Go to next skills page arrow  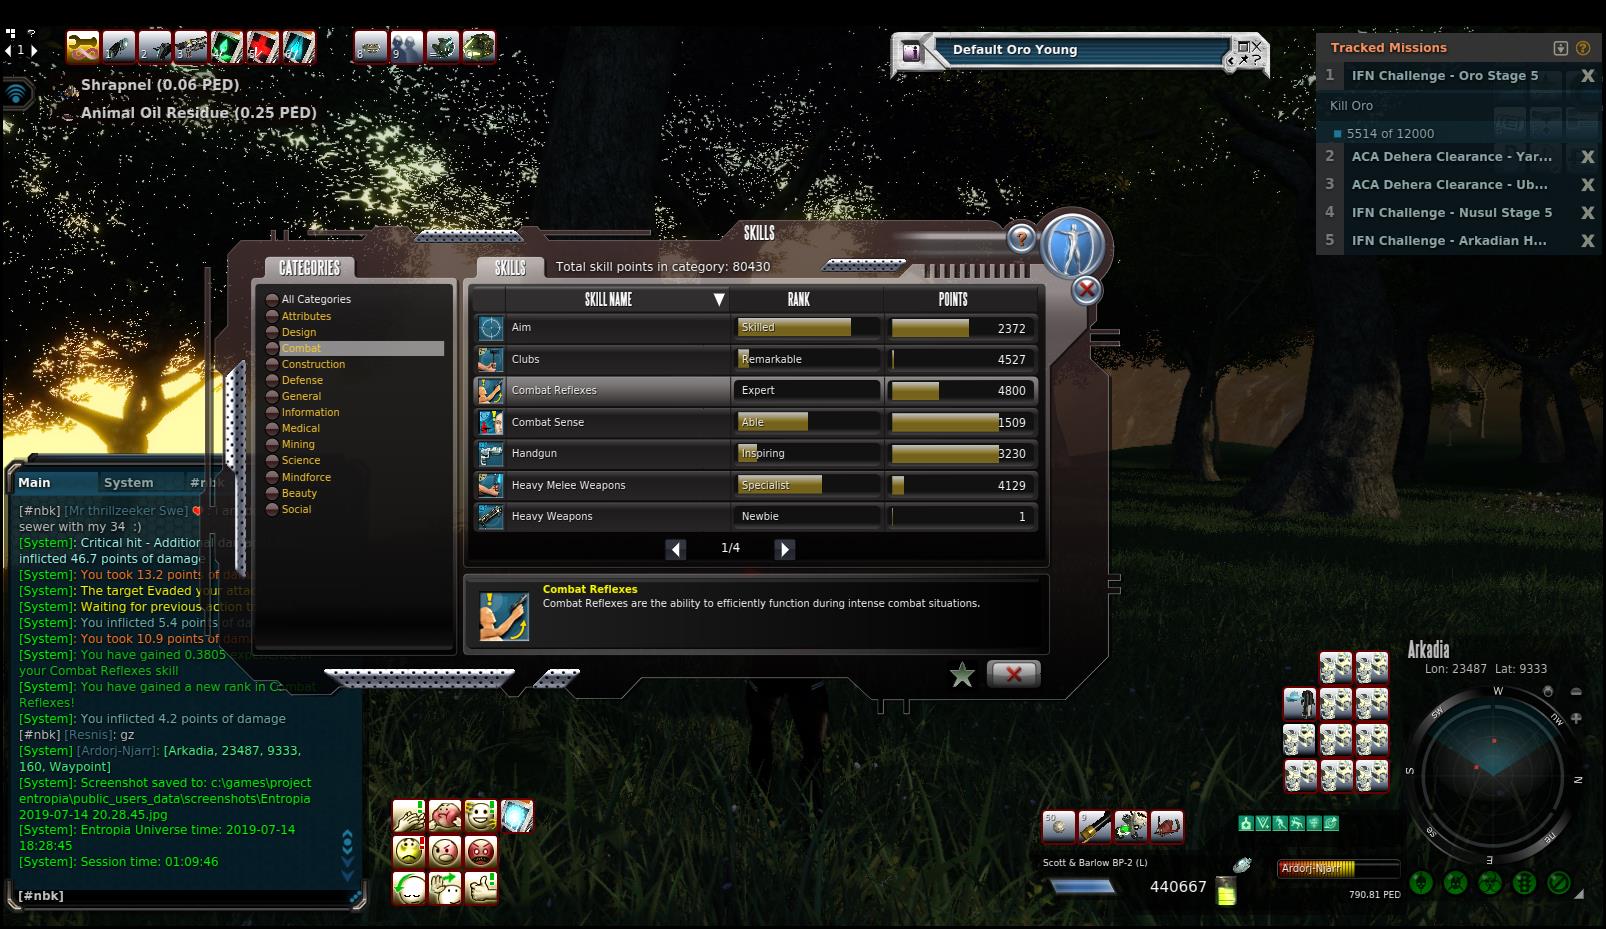coord(785,549)
